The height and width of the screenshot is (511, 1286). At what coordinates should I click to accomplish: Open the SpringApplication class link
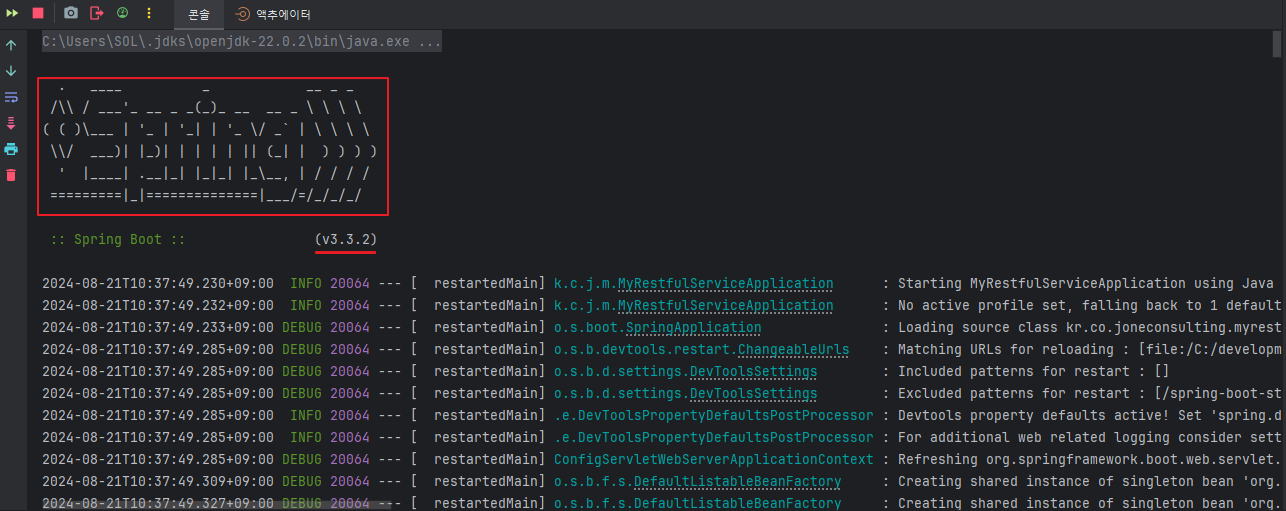pyautogui.click(x=693, y=328)
